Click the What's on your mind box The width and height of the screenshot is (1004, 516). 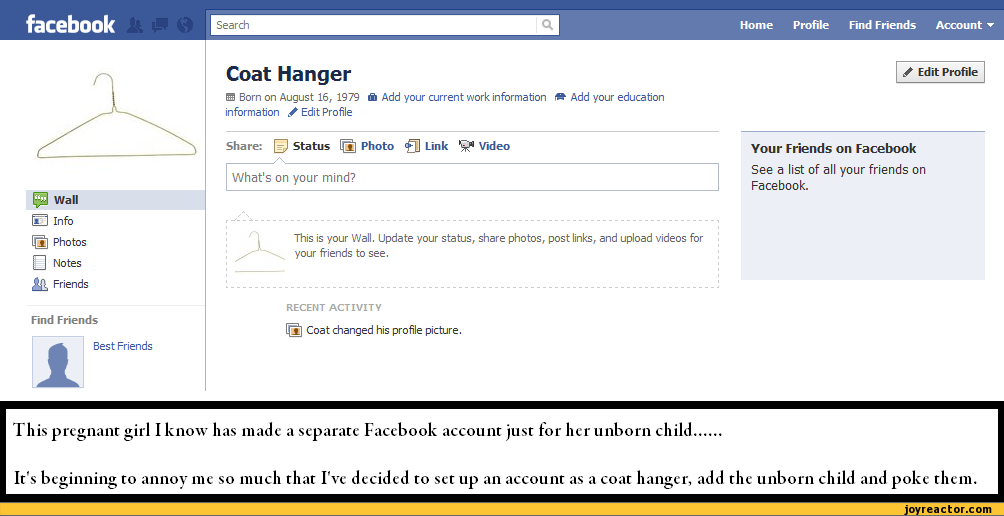472,177
